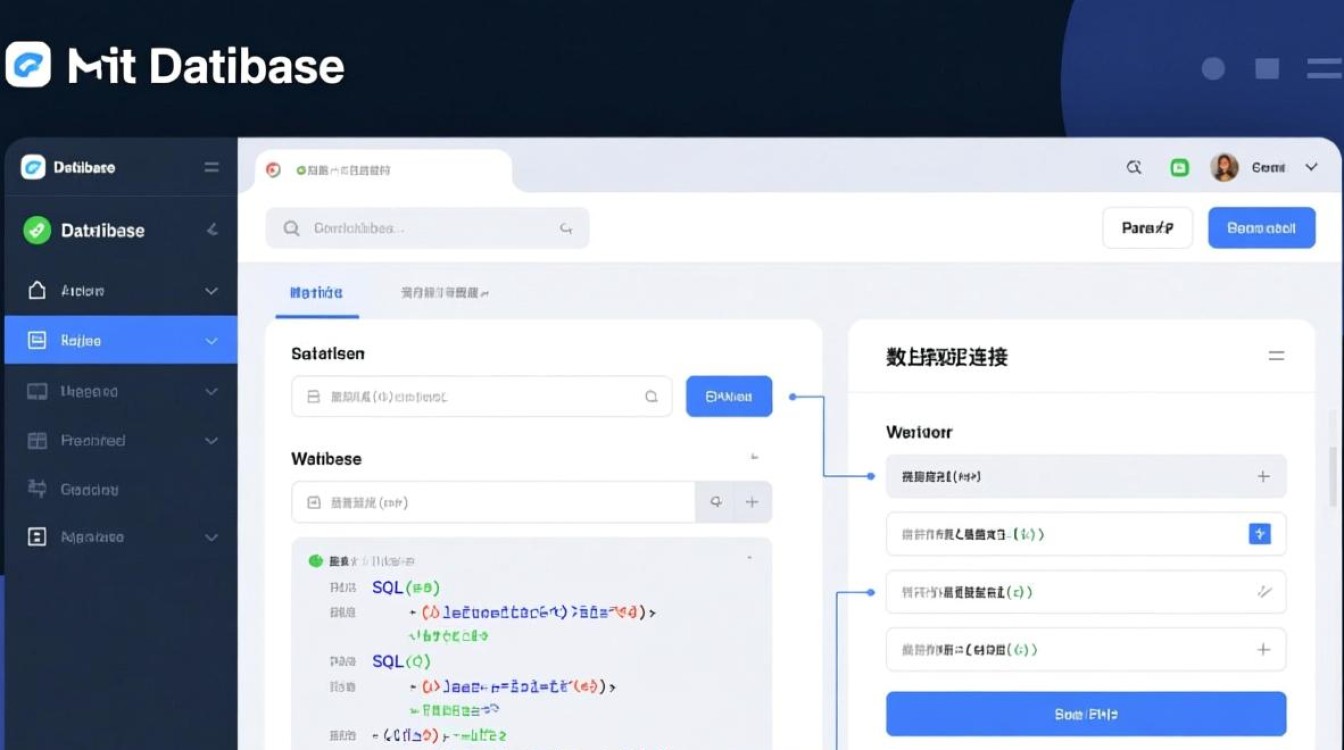This screenshot has height=750, width=1344.
Task: Open search using the magnifier icon in header
Action: click(x=1134, y=167)
